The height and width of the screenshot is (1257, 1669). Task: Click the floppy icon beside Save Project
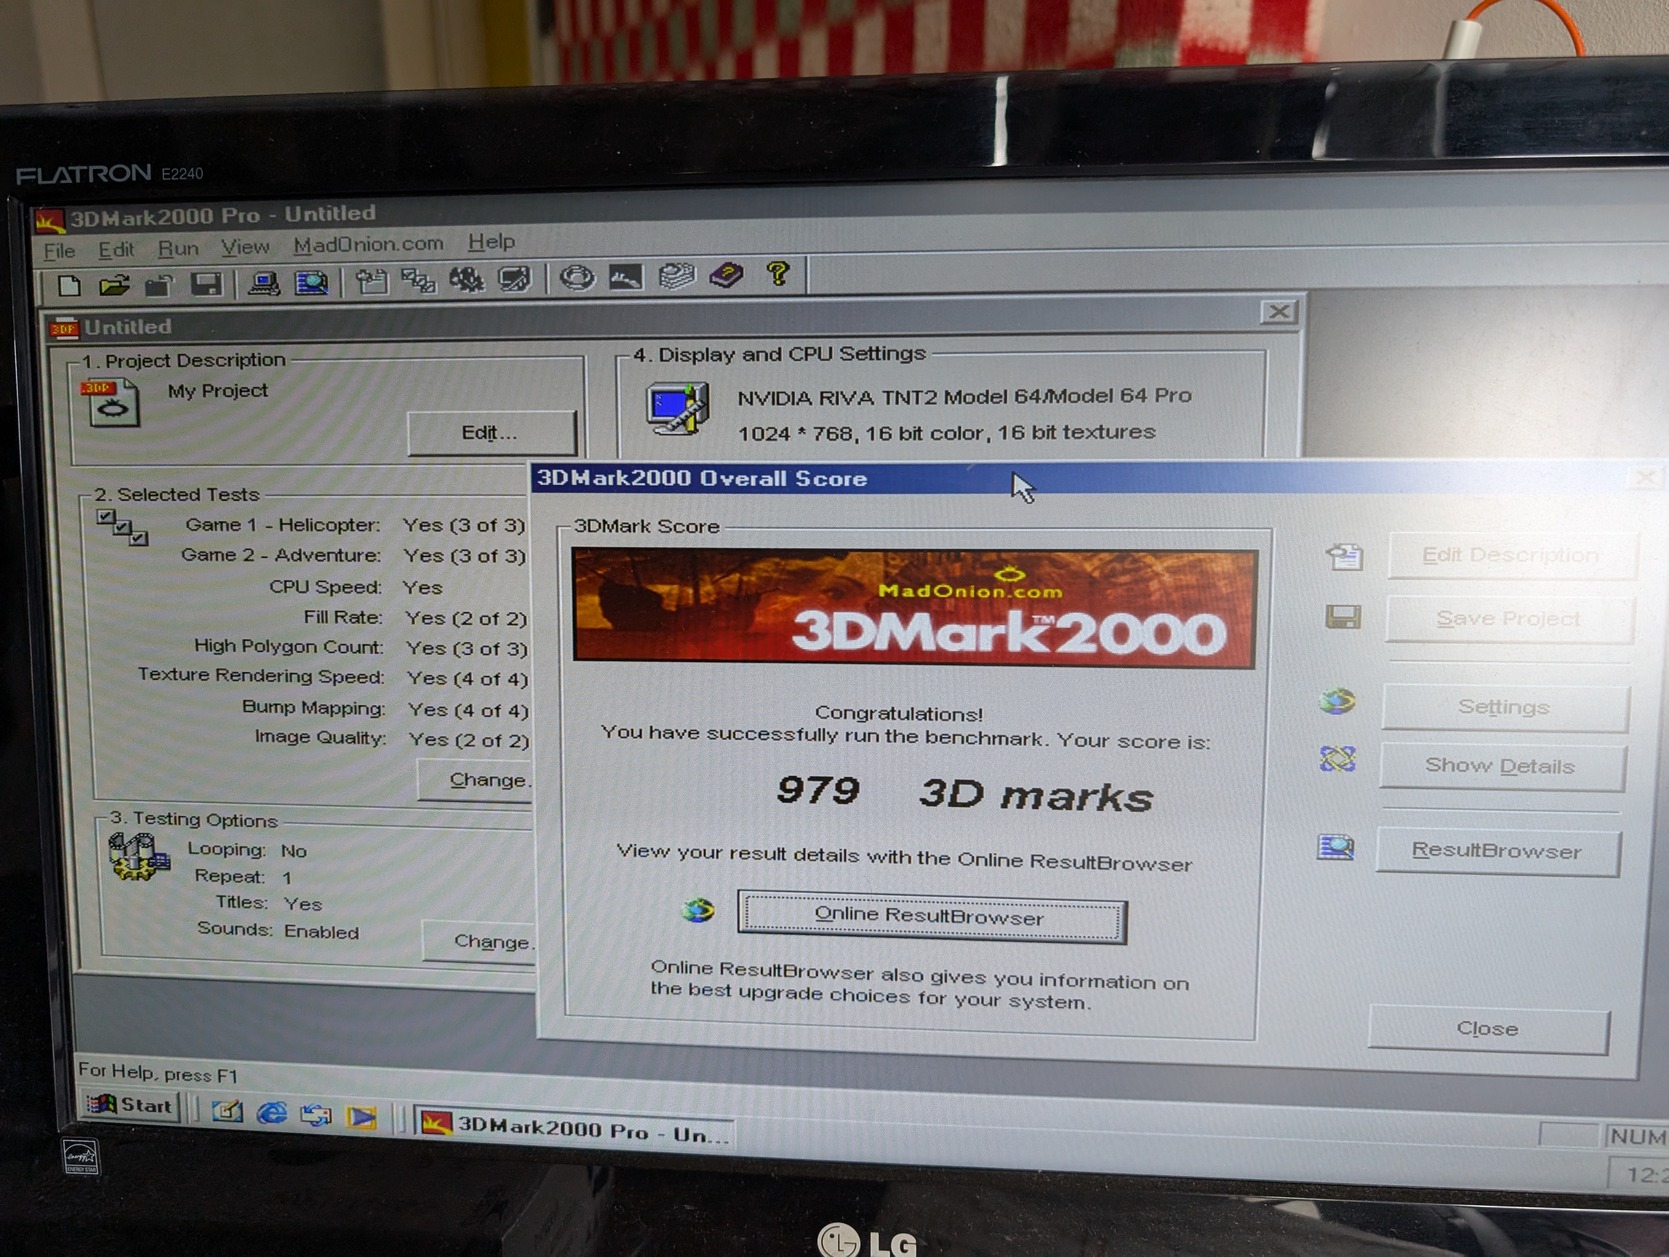pyautogui.click(x=1342, y=616)
